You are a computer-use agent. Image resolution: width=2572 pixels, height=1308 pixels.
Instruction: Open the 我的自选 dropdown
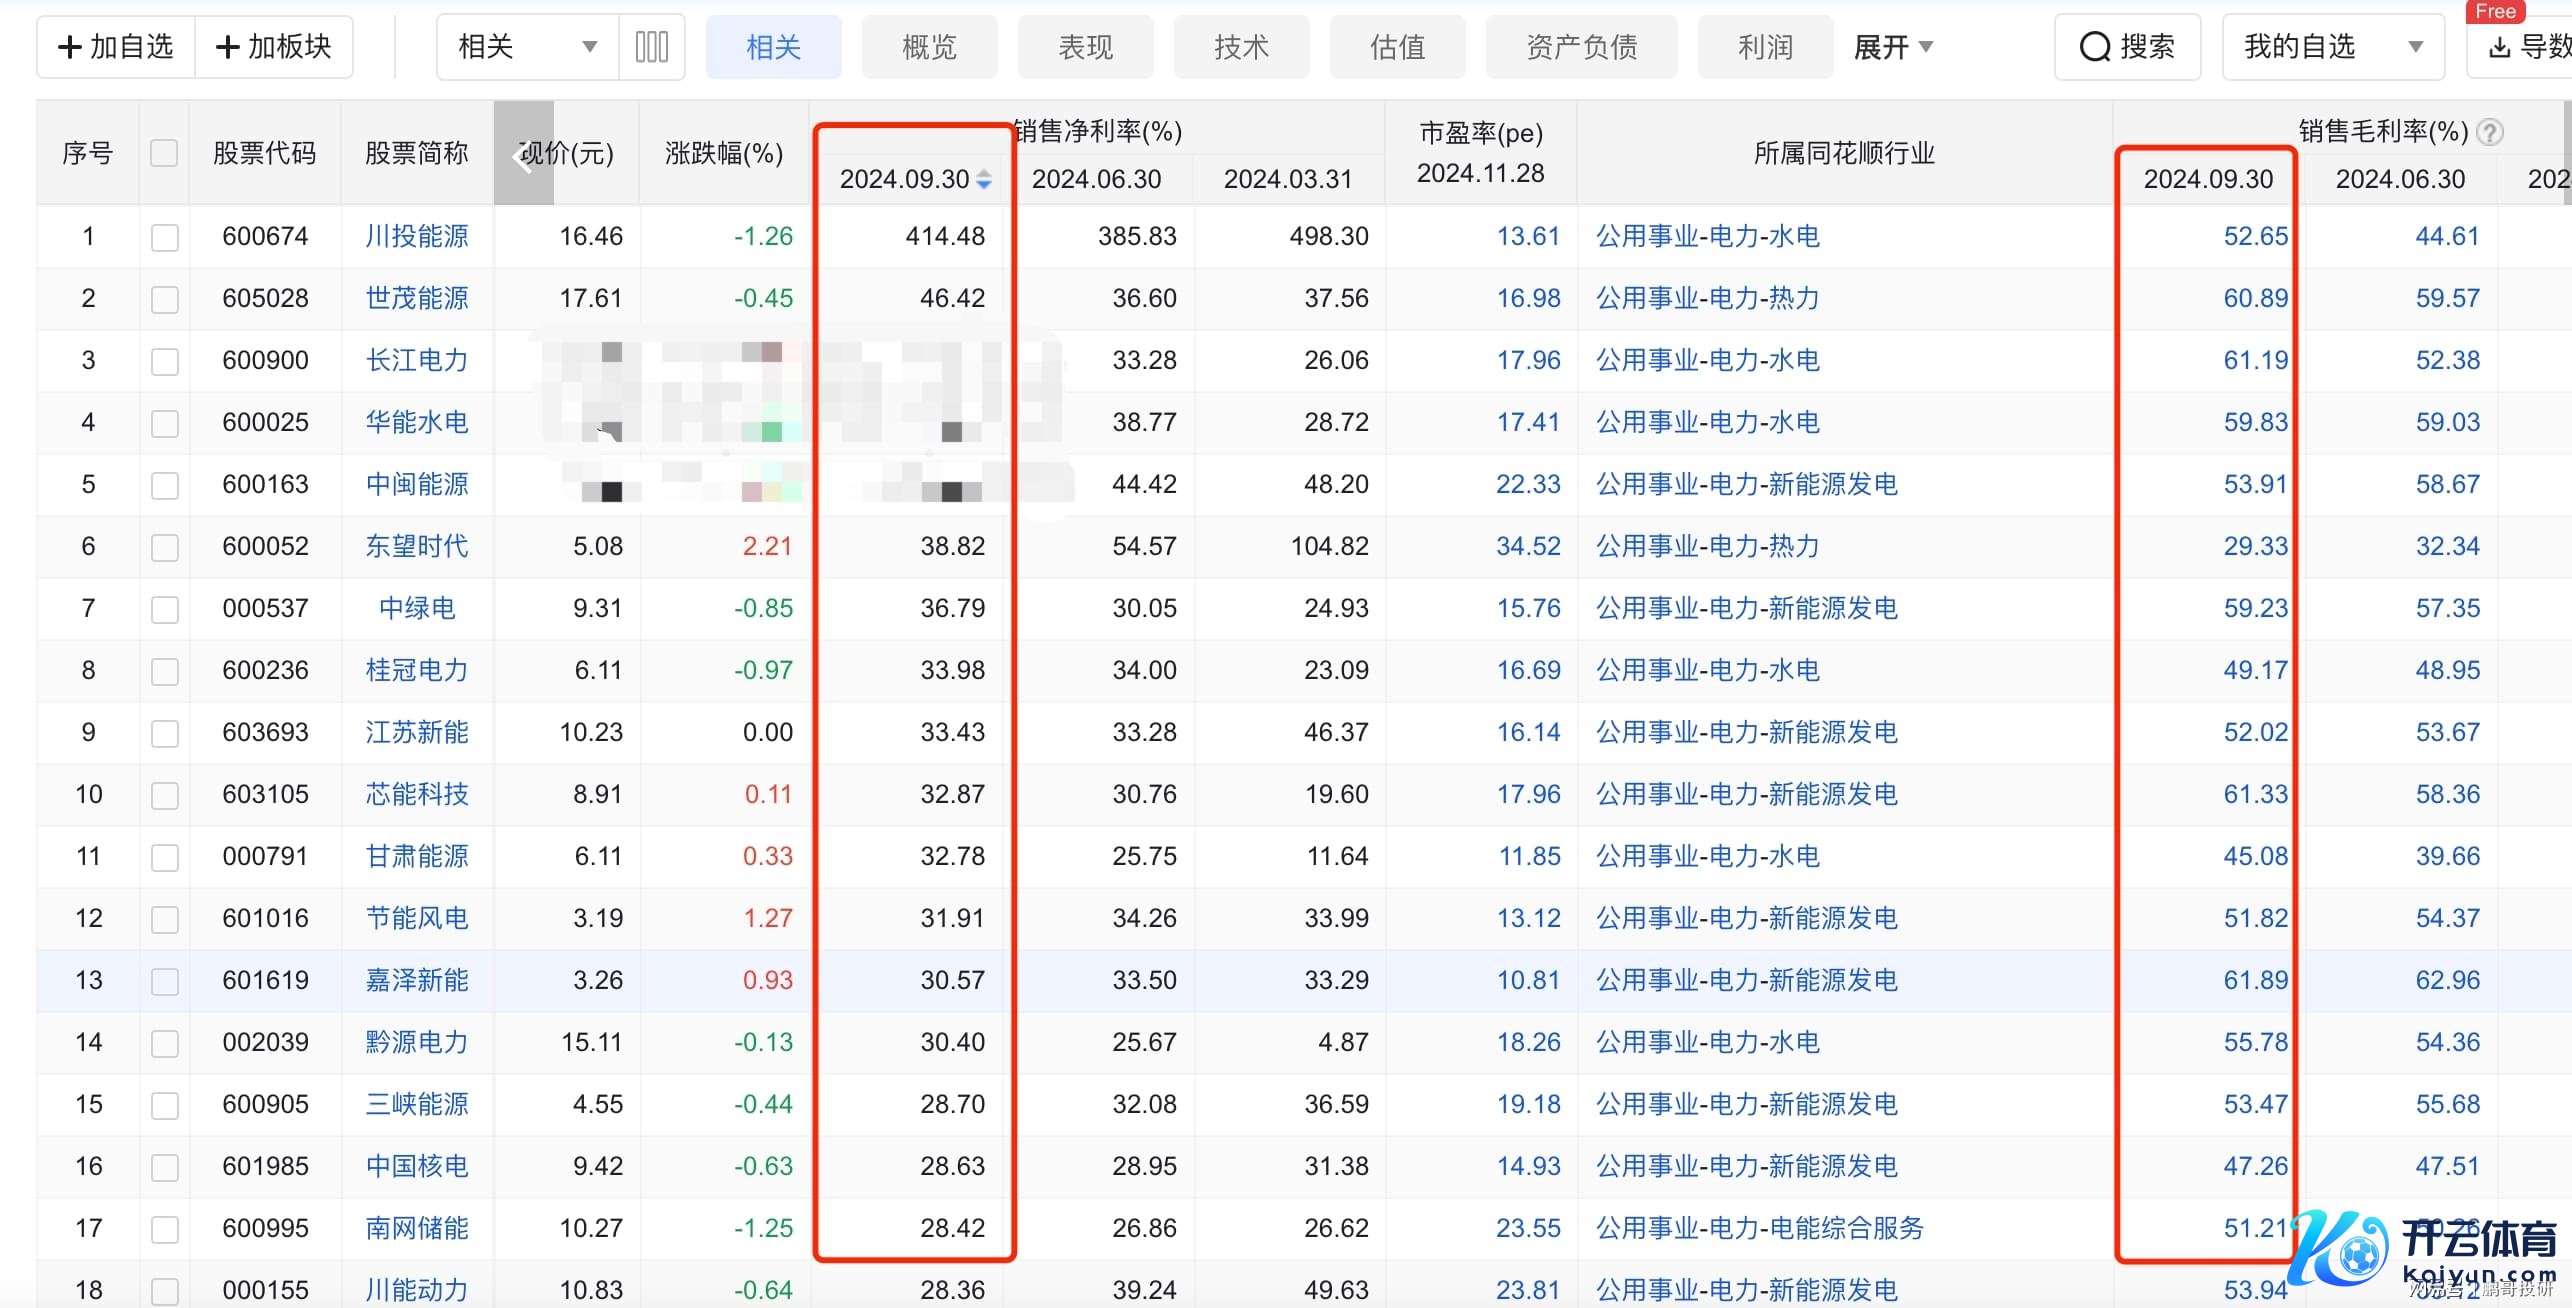[x=2332, y=46]
